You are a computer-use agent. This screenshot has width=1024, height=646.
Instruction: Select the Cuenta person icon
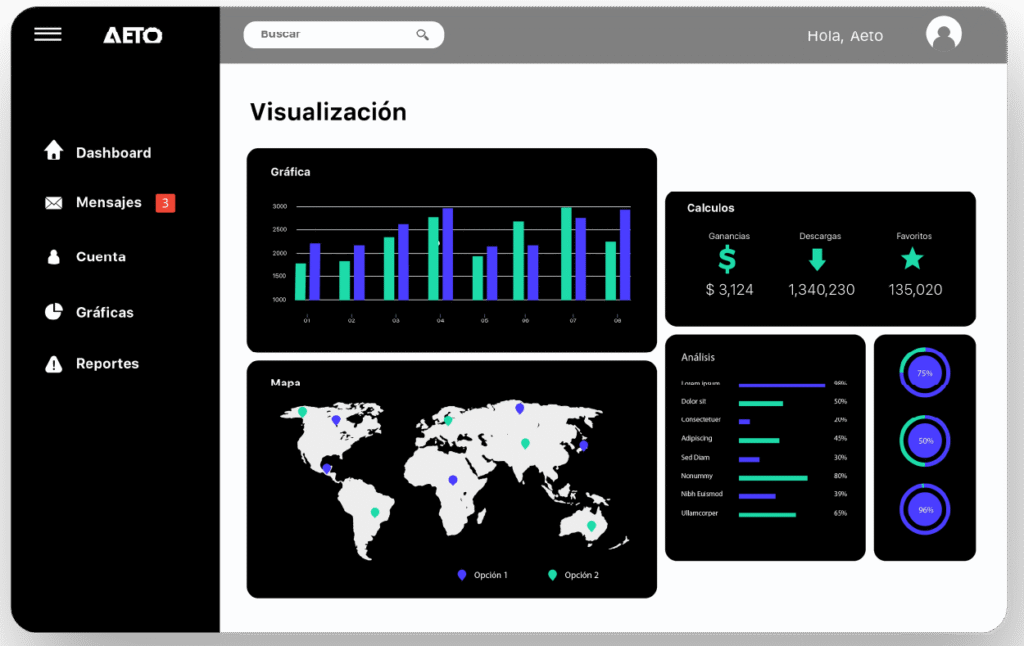[54, 257]
